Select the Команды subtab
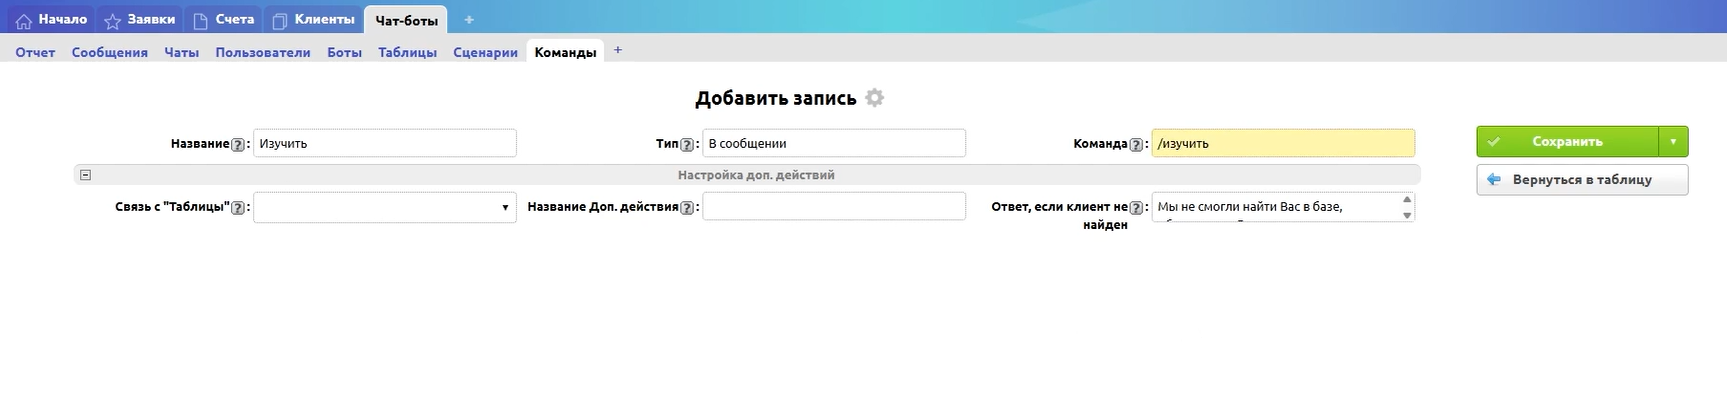Image resolution: width=1727 pixels, height=393 pixels. coord(565,52)
